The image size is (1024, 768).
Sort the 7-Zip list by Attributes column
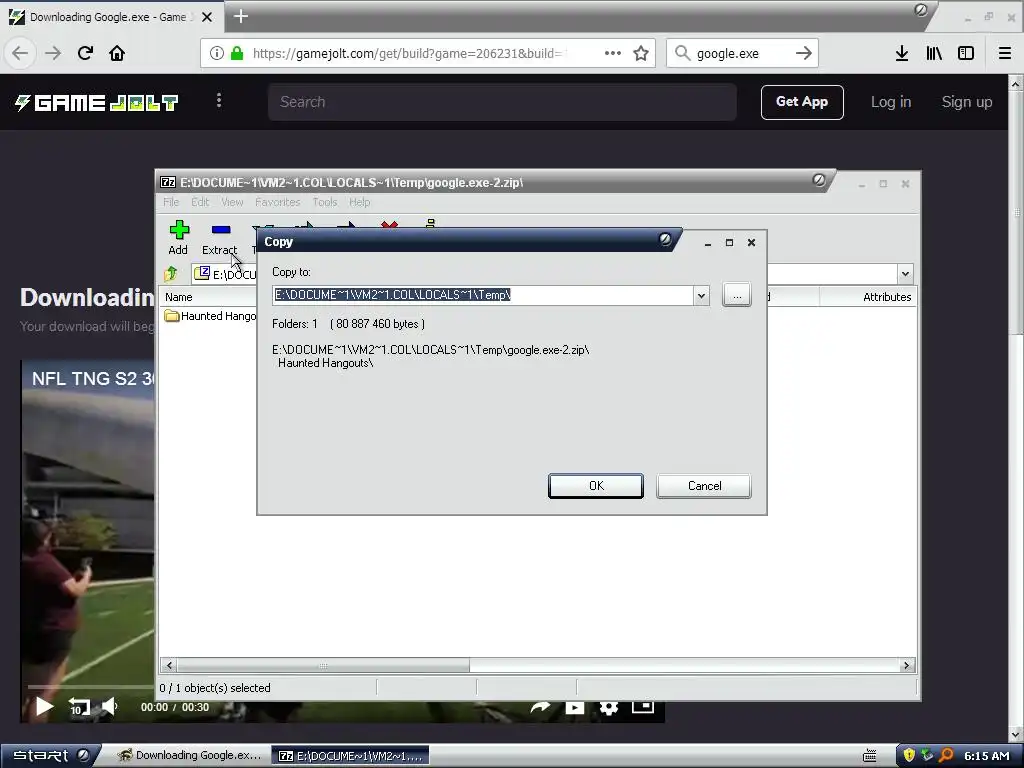[x=886, y=296]
